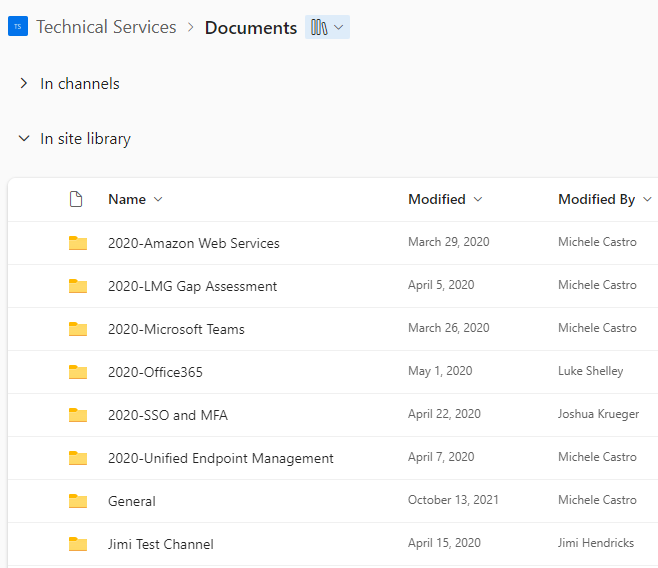
Task: Open the 2020-Unified Endpoint Management folder
Action: [x=221, y=459]
